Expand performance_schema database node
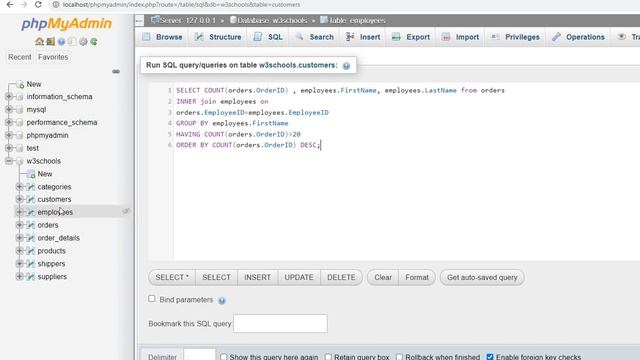640x360 pixels. [9, 122]
